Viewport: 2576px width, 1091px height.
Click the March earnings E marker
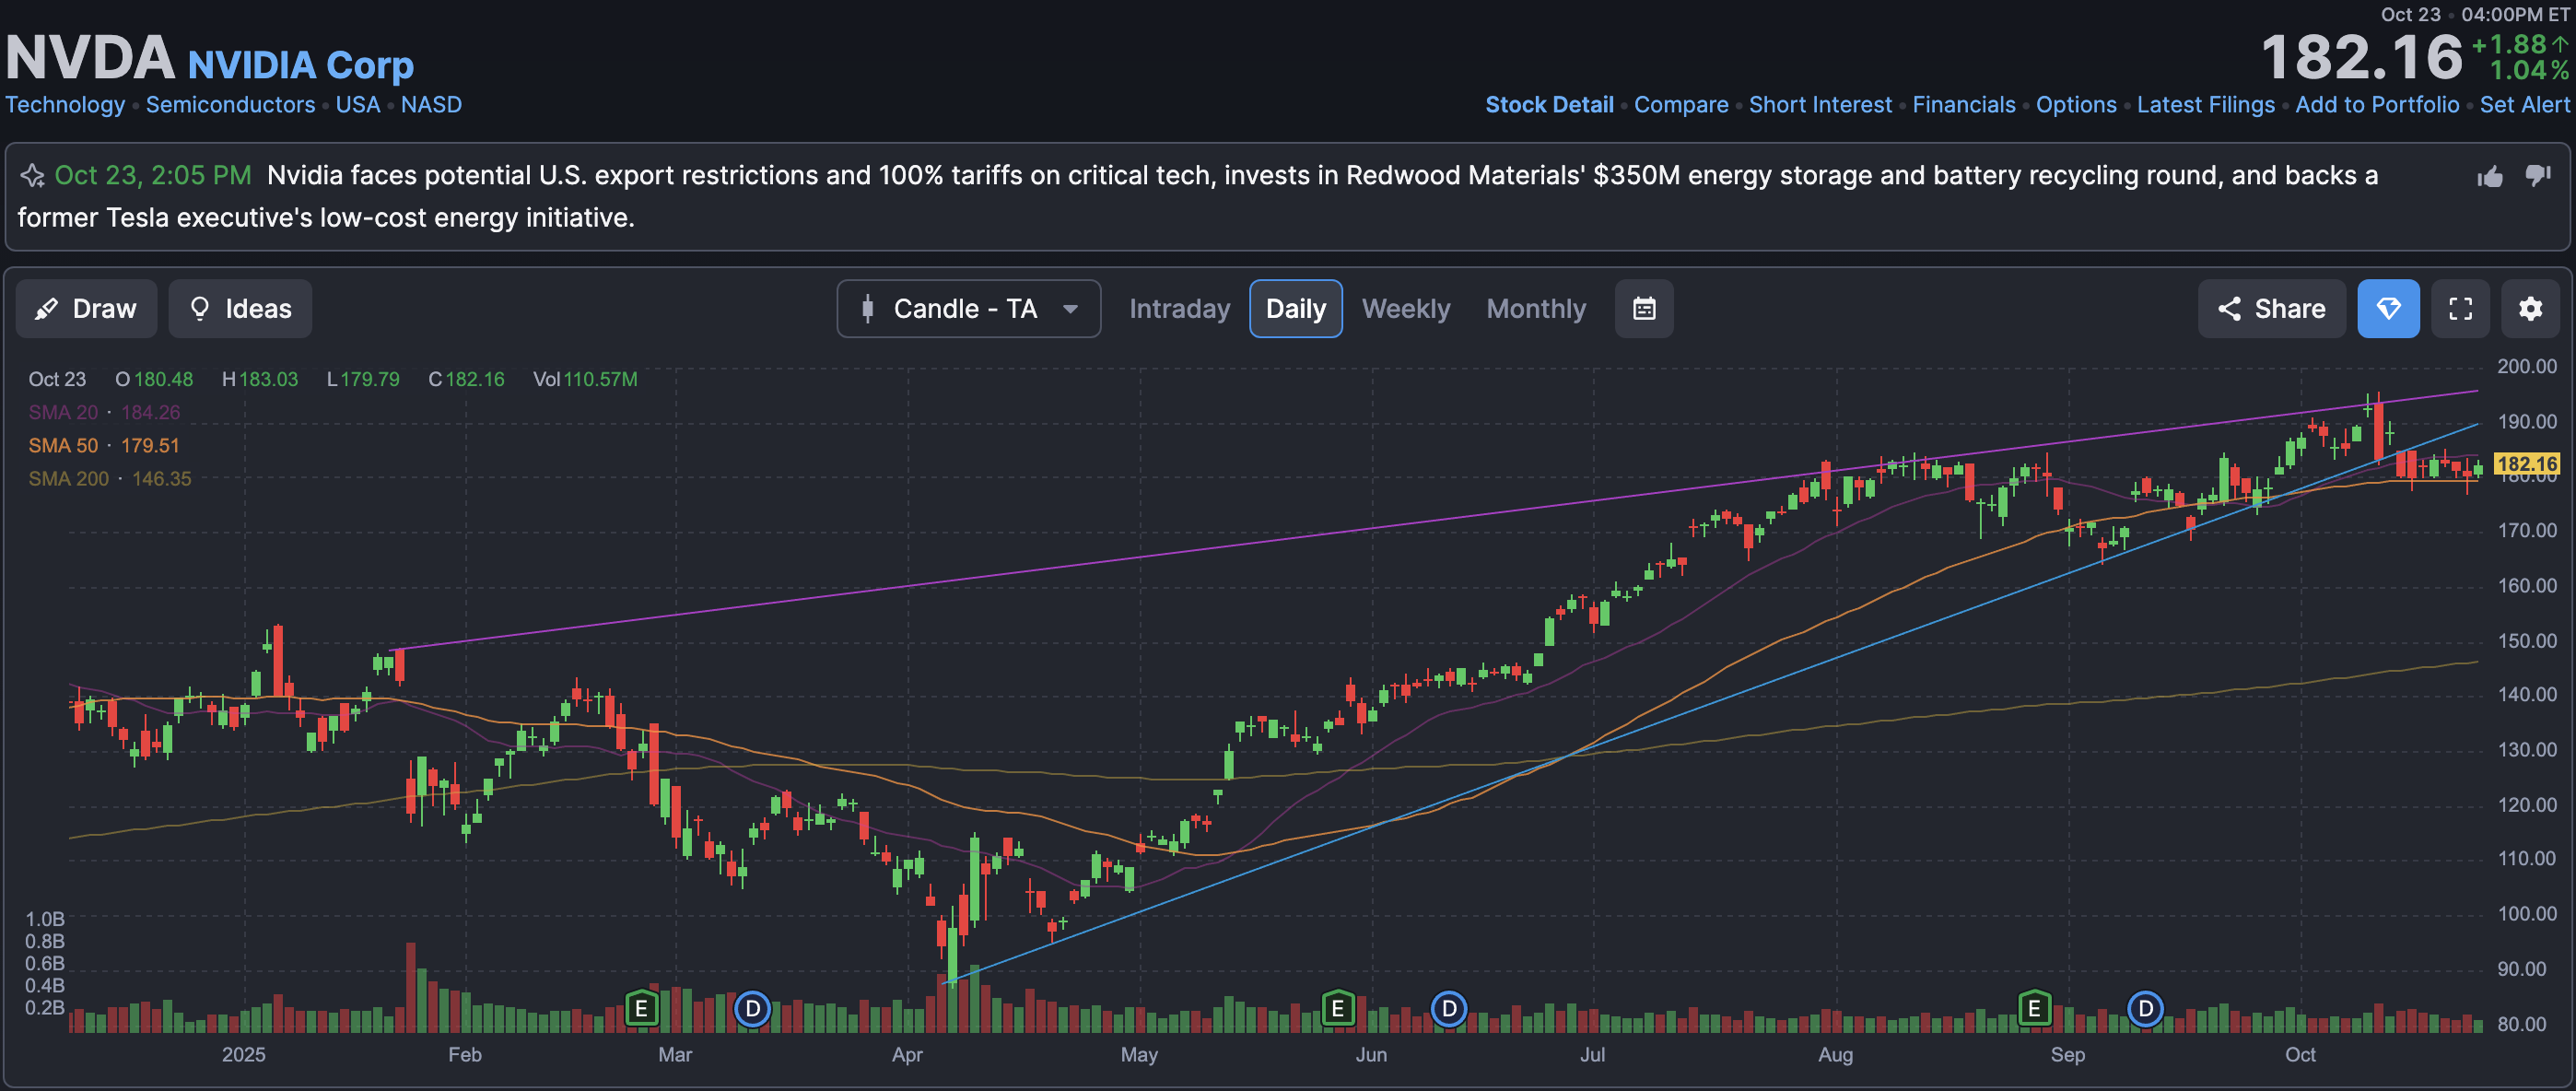click(x=641, y=1009)
